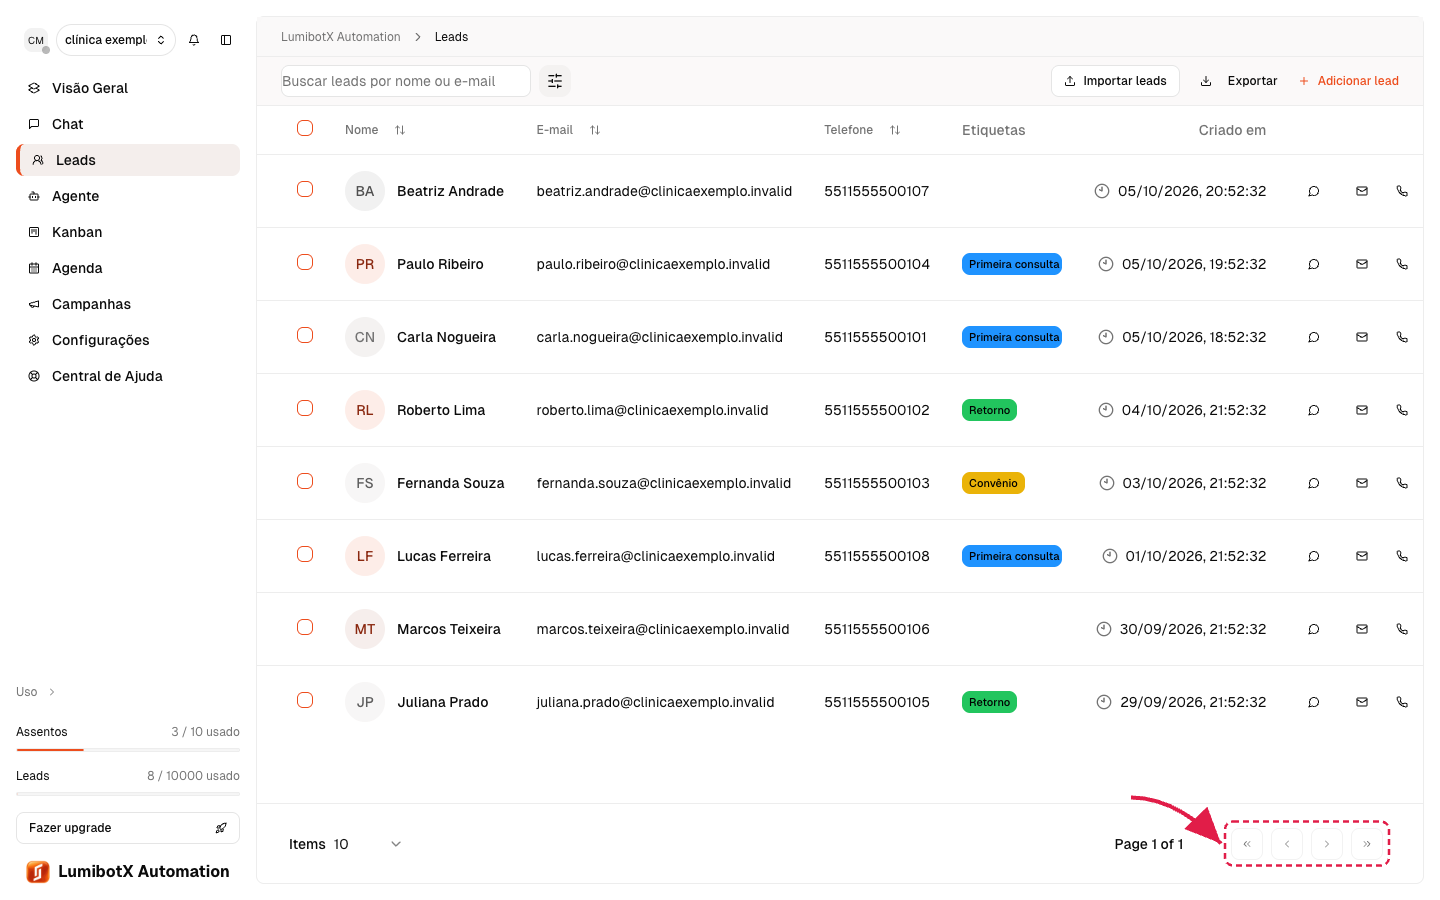The width and height of the screenshot is (1440, 900).
Task: Open Visão Geral in sidebar
Action: [x=128, y=88]
